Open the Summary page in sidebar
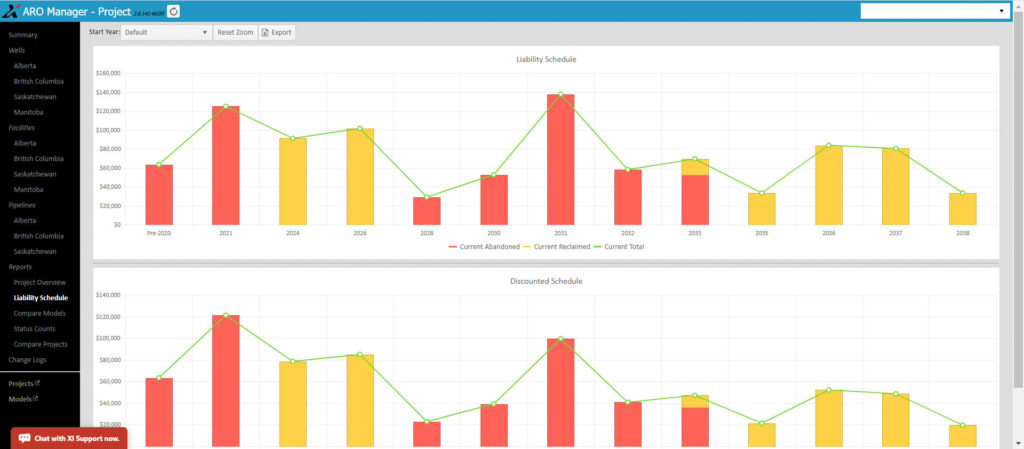Viewport: 1024px width, 449px height. [x=23, y=35]
